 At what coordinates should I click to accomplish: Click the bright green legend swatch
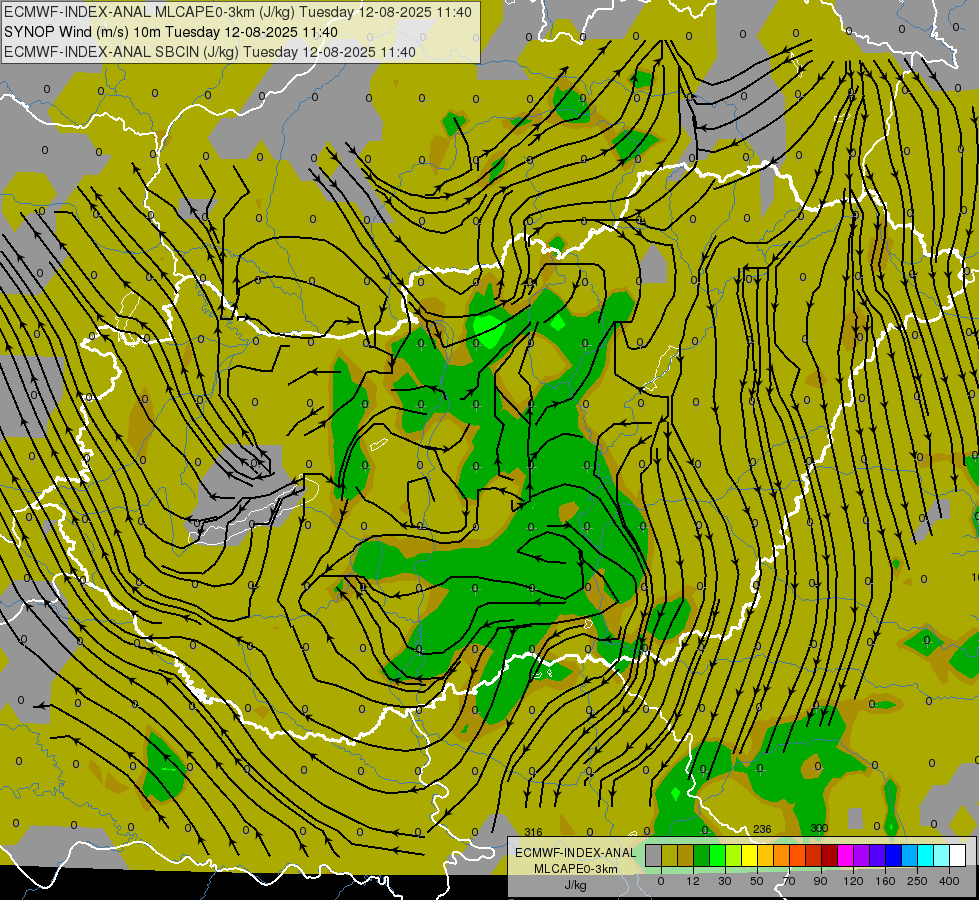pos(717,855)
